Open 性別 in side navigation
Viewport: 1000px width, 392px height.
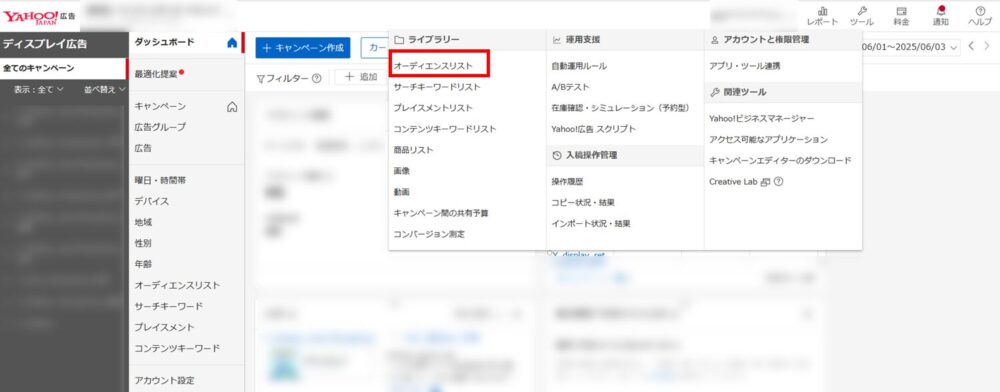click(x=143, y=243)
